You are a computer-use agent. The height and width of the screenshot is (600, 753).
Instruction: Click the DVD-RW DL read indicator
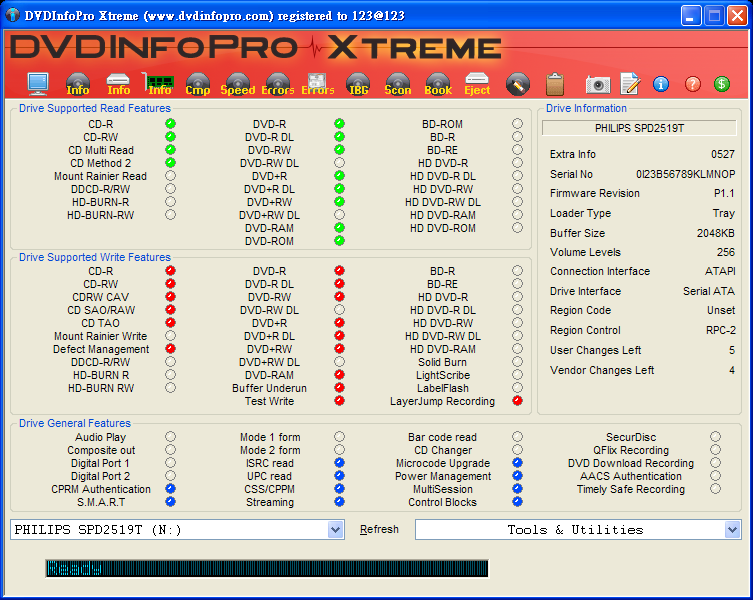click(340, 162)
